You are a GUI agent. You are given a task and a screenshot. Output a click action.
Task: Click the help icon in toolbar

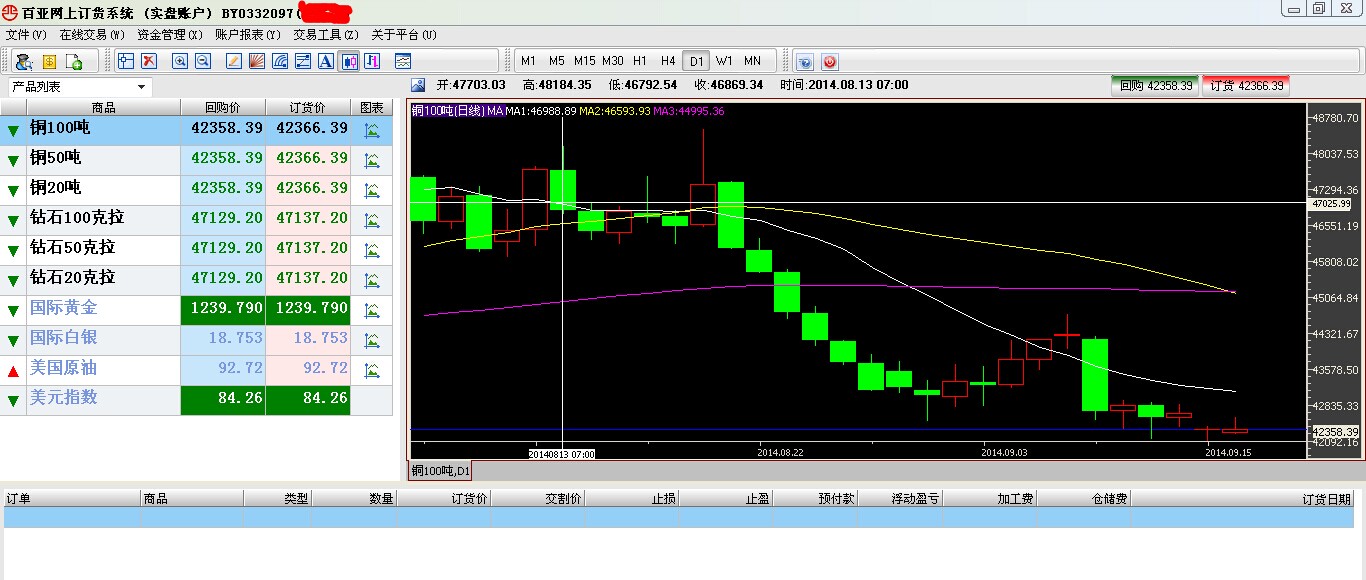click(805, 61)
